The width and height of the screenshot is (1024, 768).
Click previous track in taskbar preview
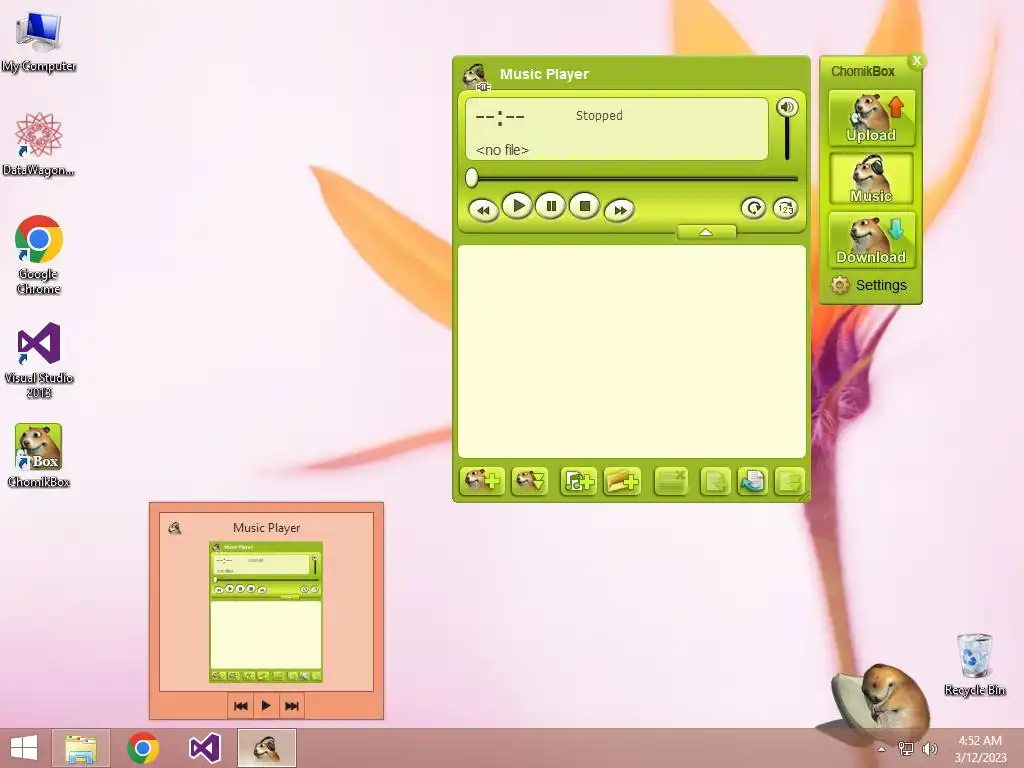point(240,706)
